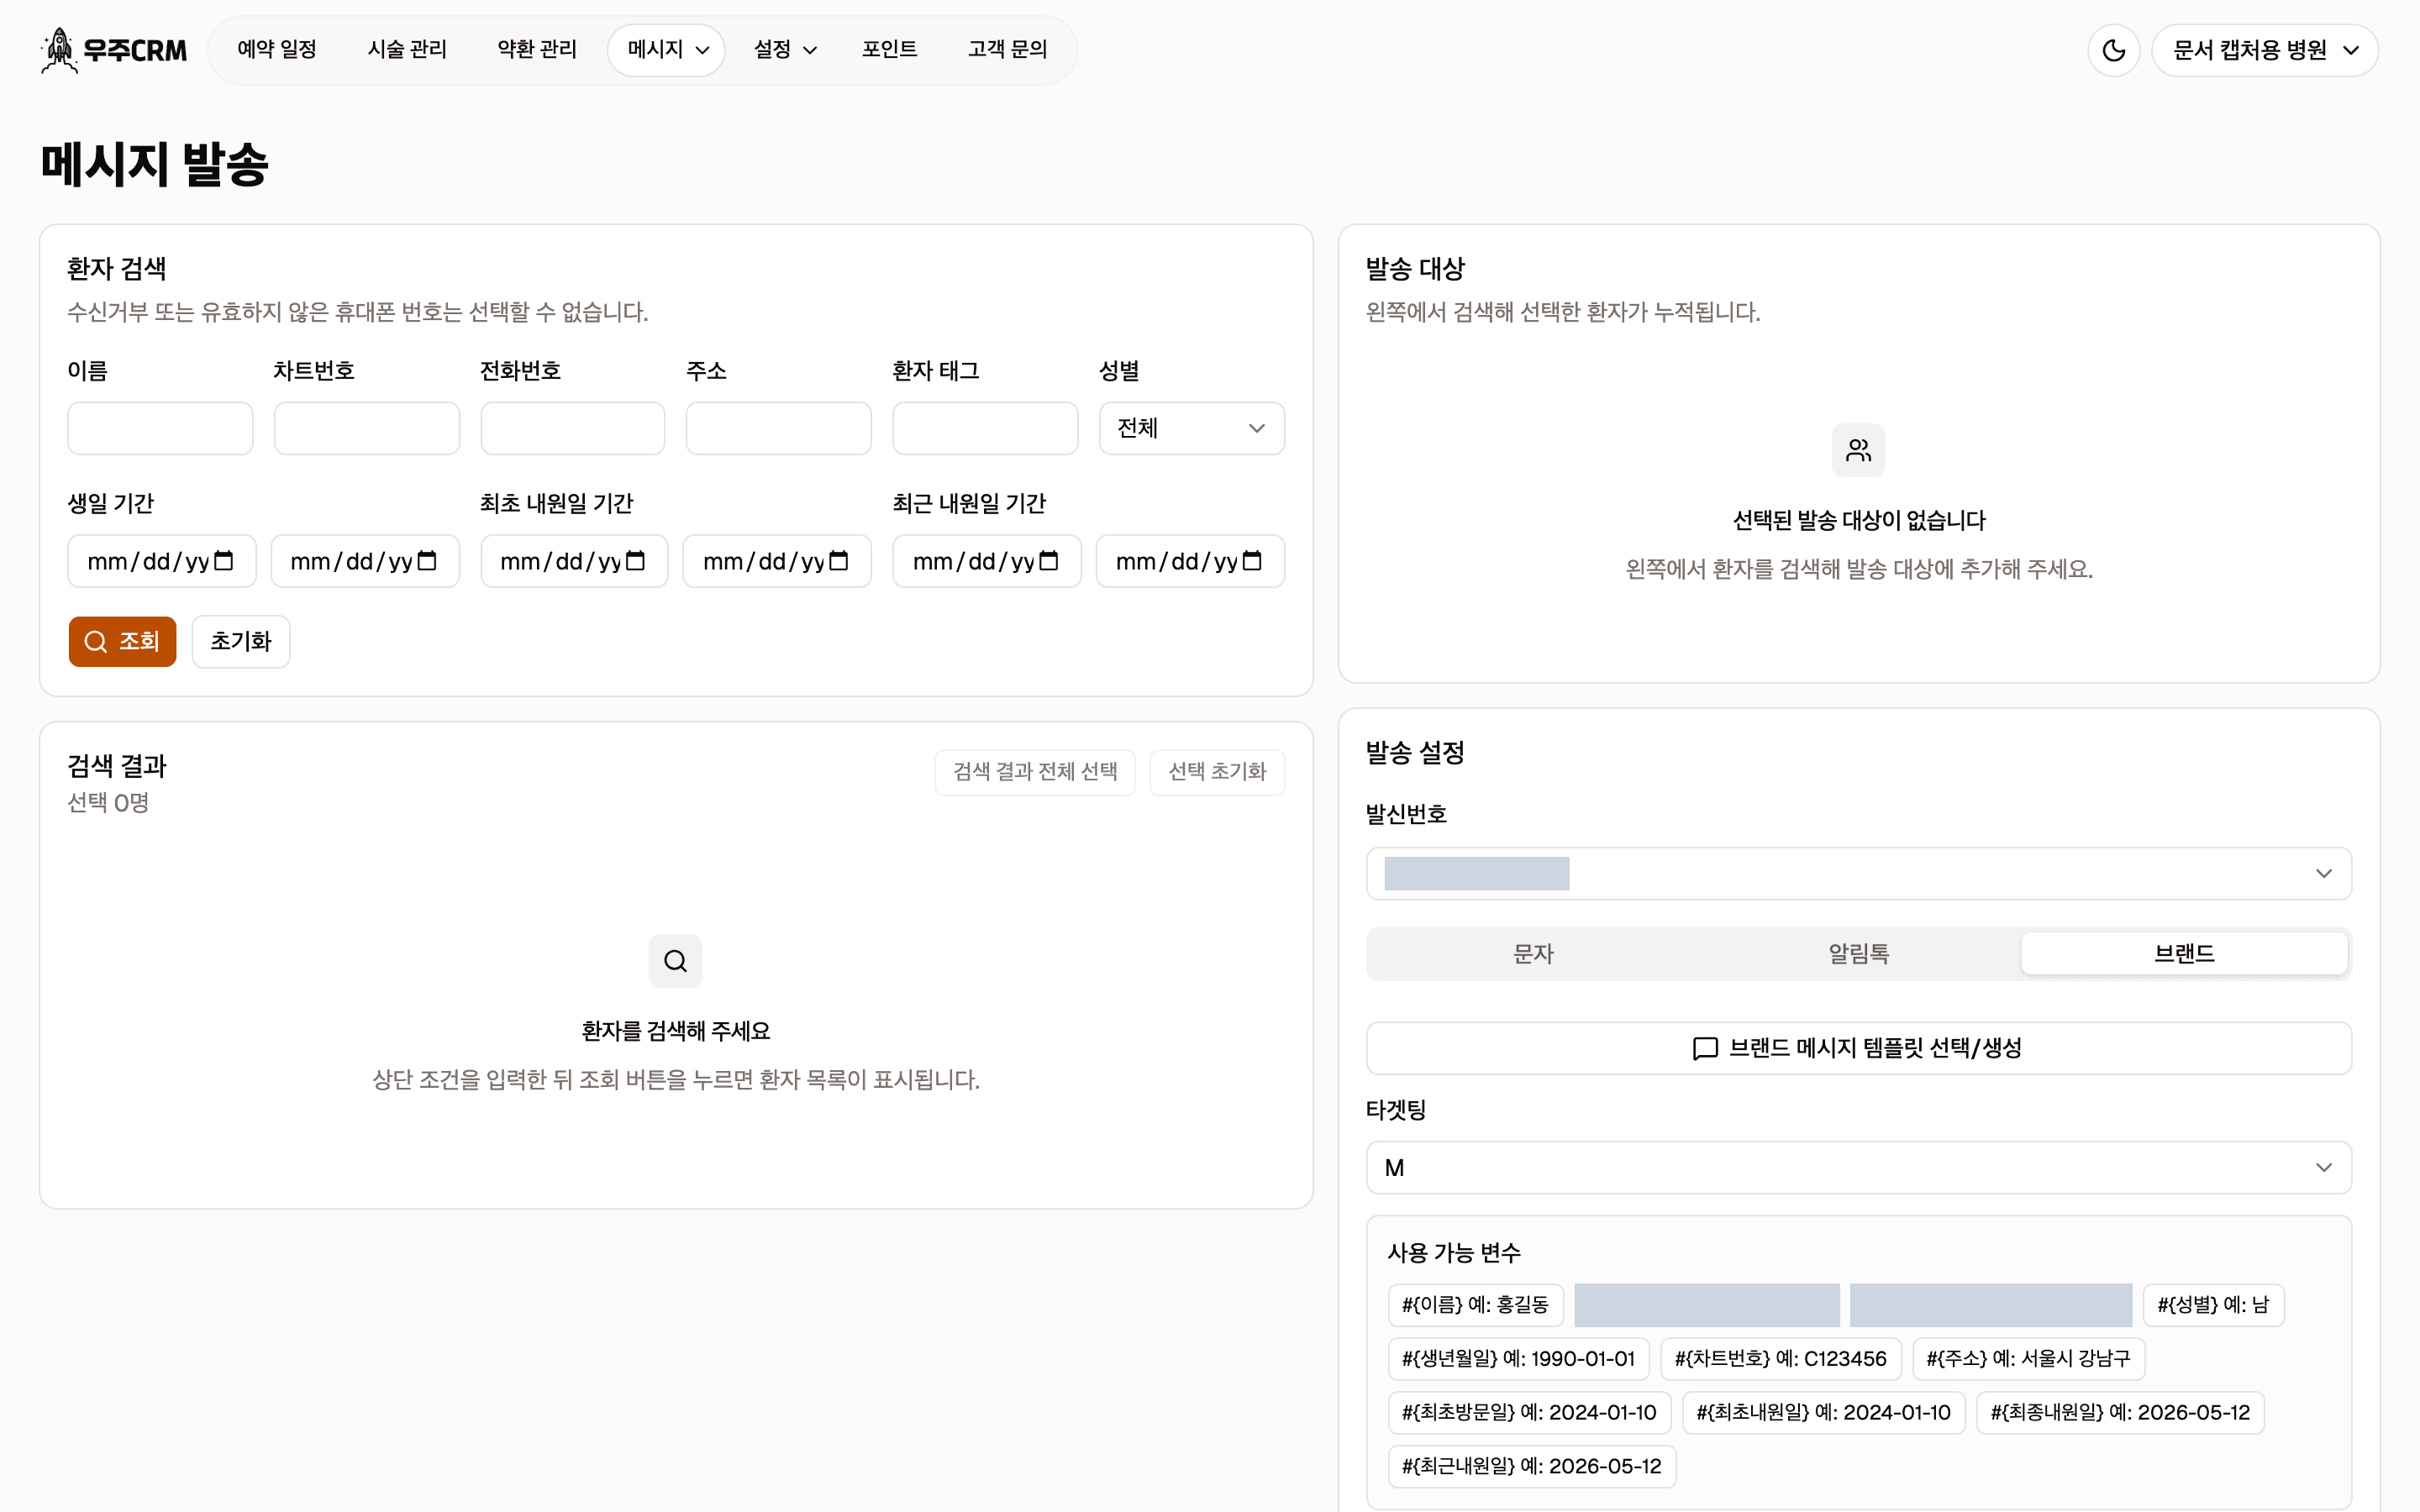The image size is (2420, 1512).
Task: Focus the 전화번호 input field
Action: (x=572, y=428)
